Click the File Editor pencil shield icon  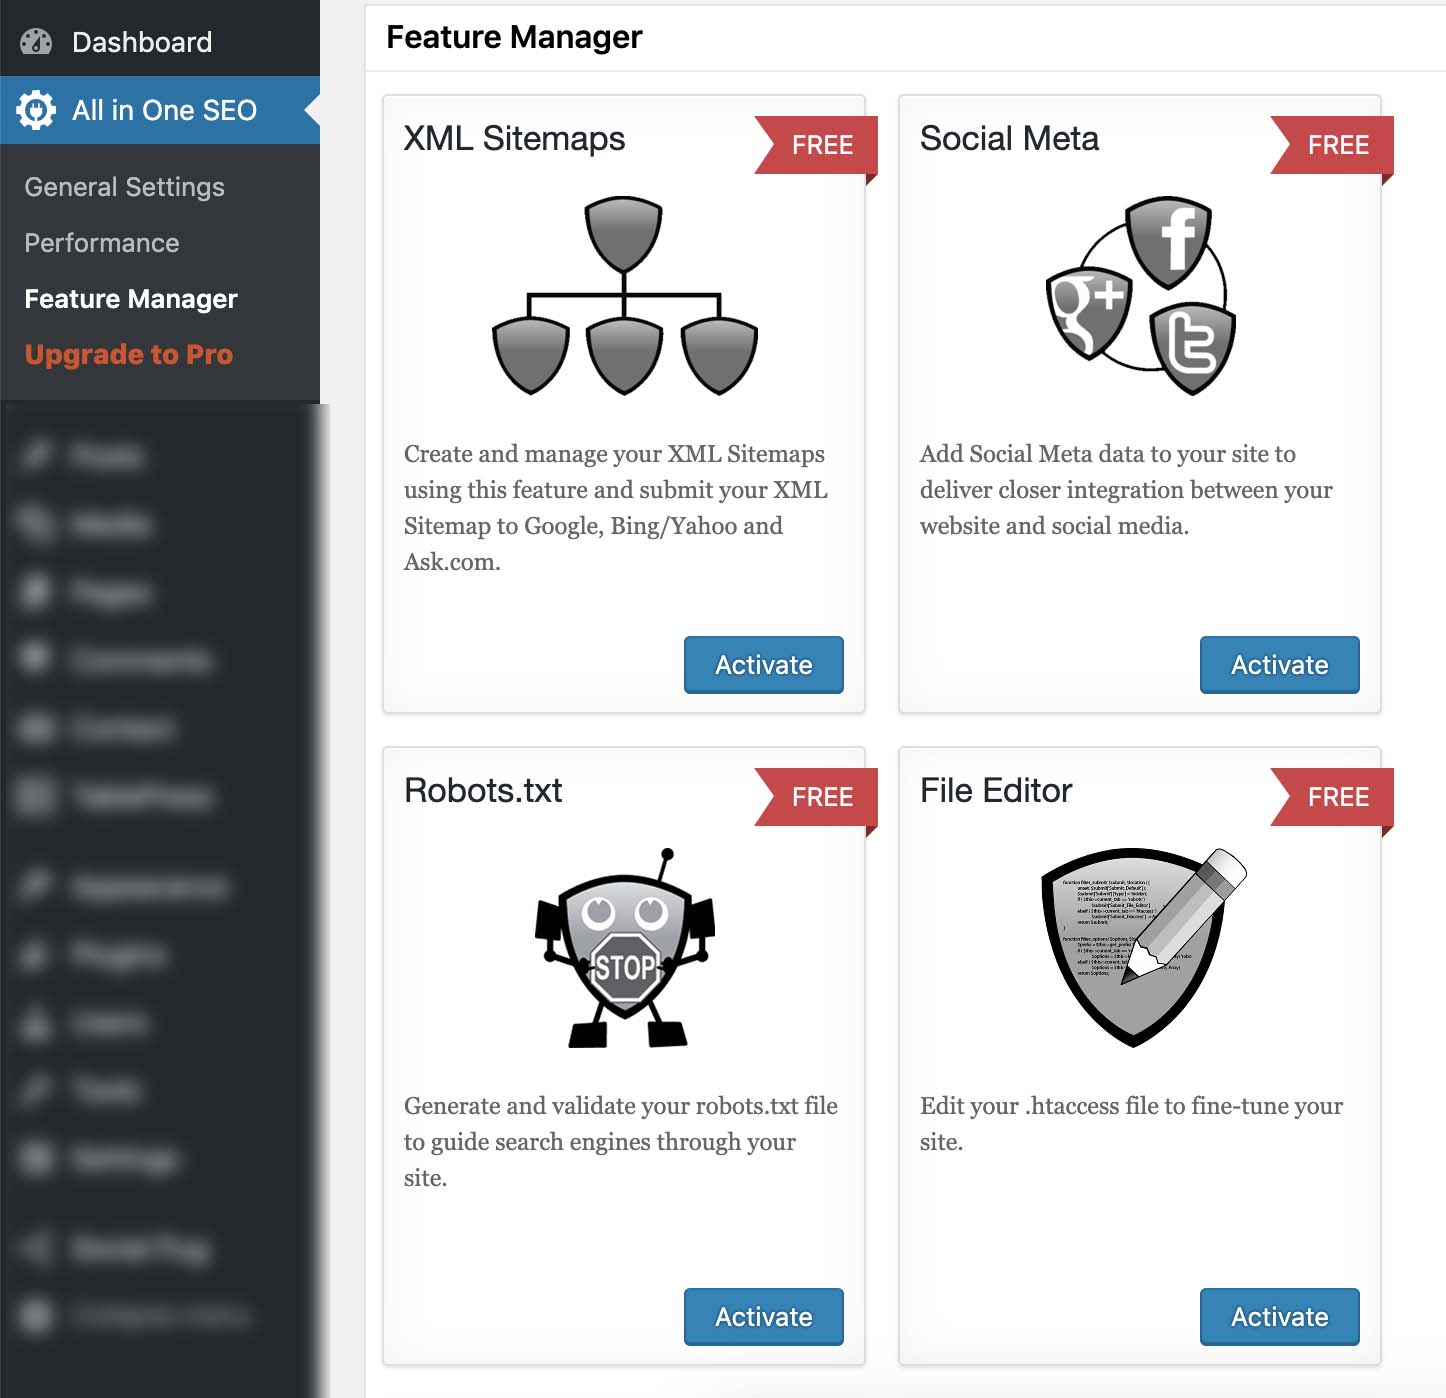click(x=1143, y=948)
